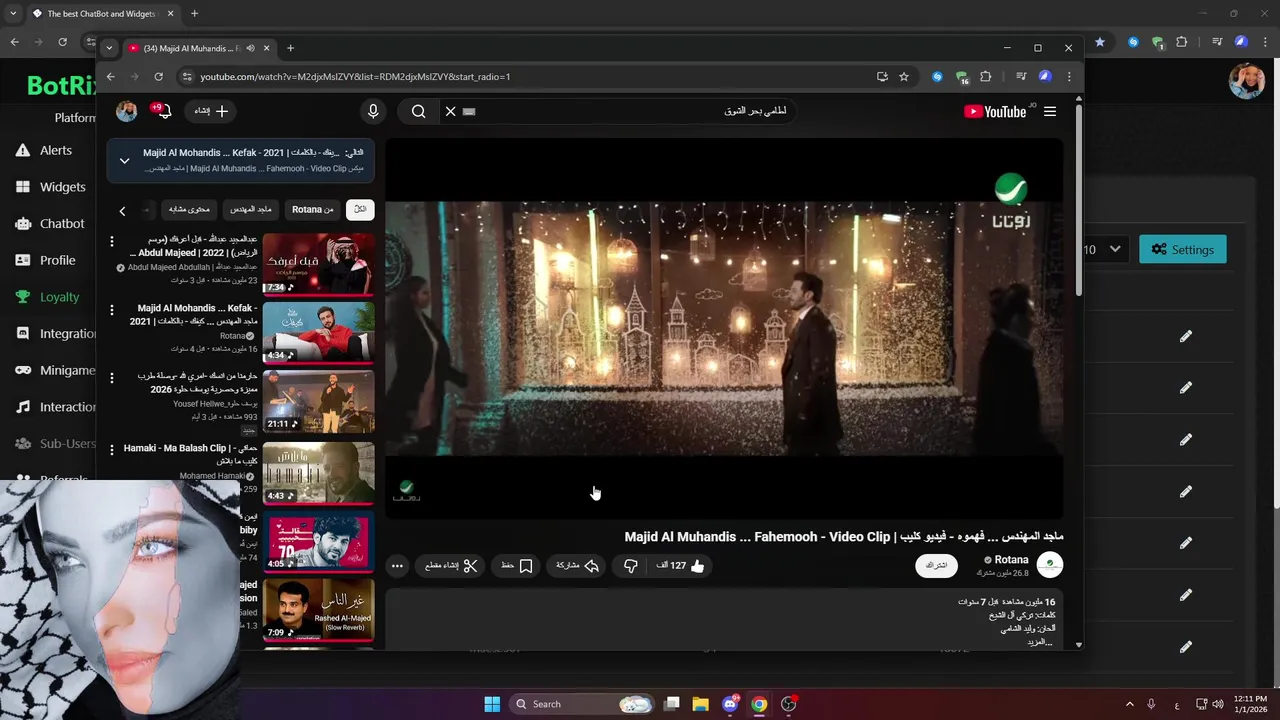Subscribe to Rotana with 'اشتراك' button

click(x=937, y=565)
